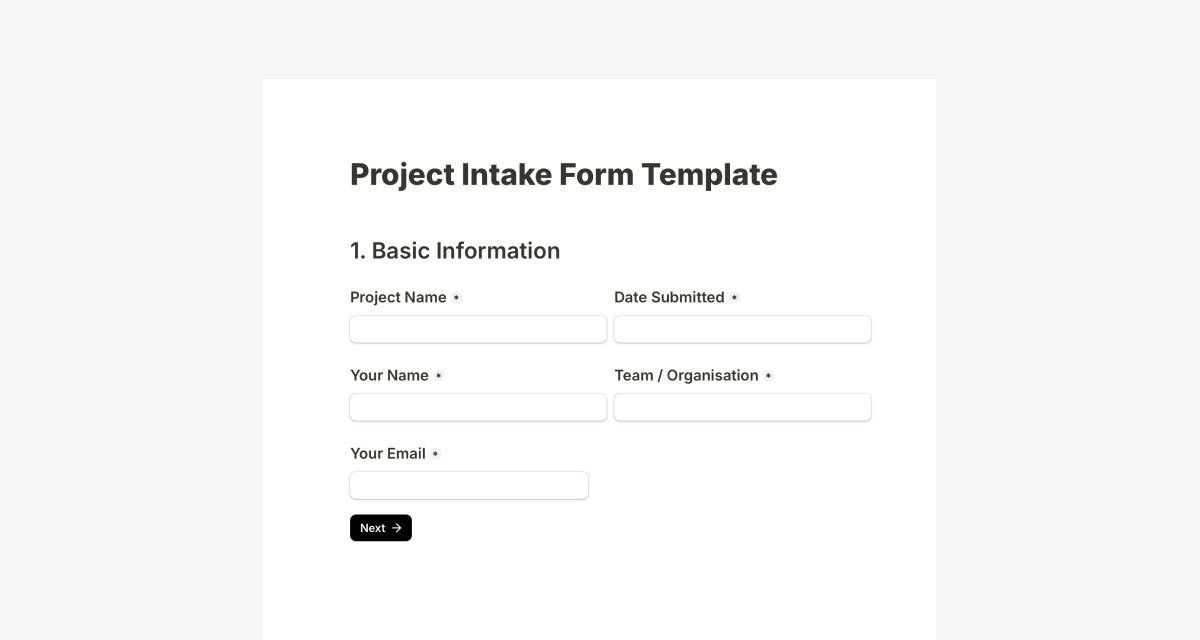Click the Your Name field label
The width and height of the screenshot is (1200, 640).
pyautogui.click(x=389, y=374)
